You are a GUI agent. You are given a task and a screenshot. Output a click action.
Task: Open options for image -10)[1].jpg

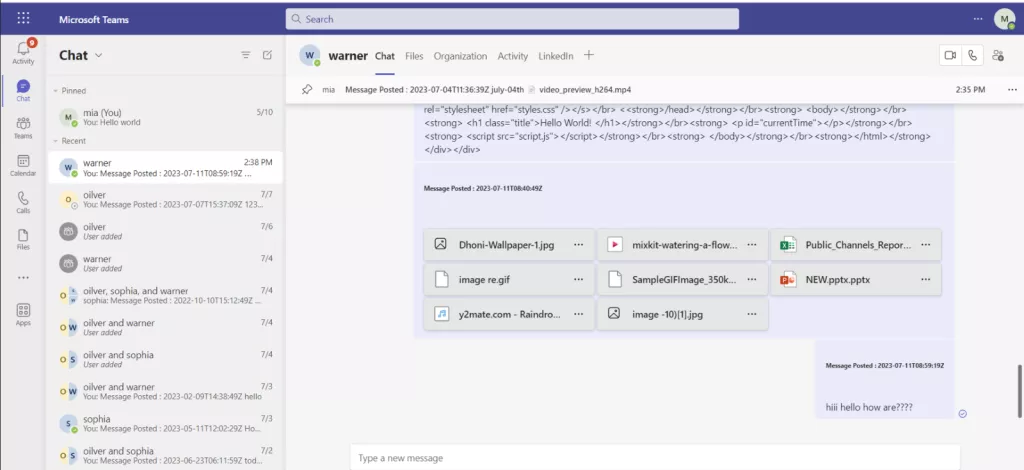point(752,314)
